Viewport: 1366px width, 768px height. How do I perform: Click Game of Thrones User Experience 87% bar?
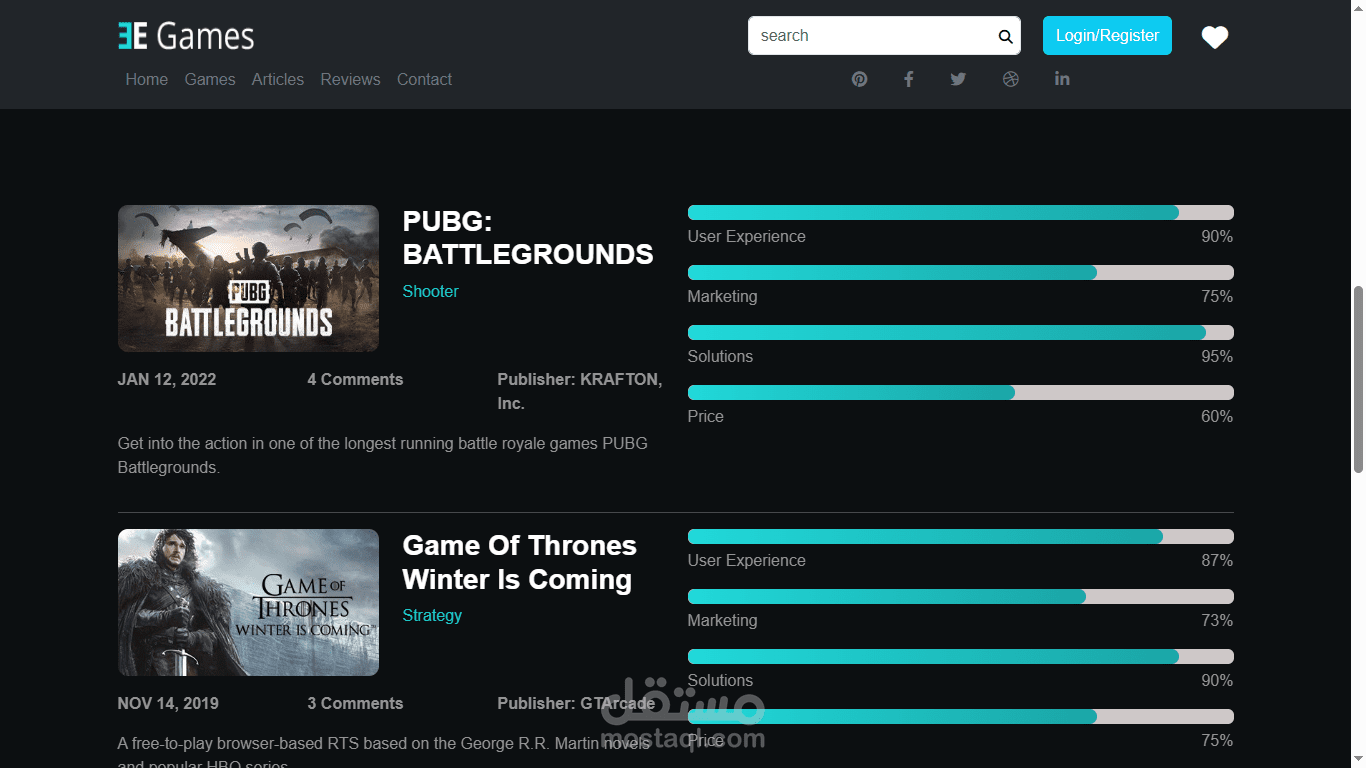(960, 536)
